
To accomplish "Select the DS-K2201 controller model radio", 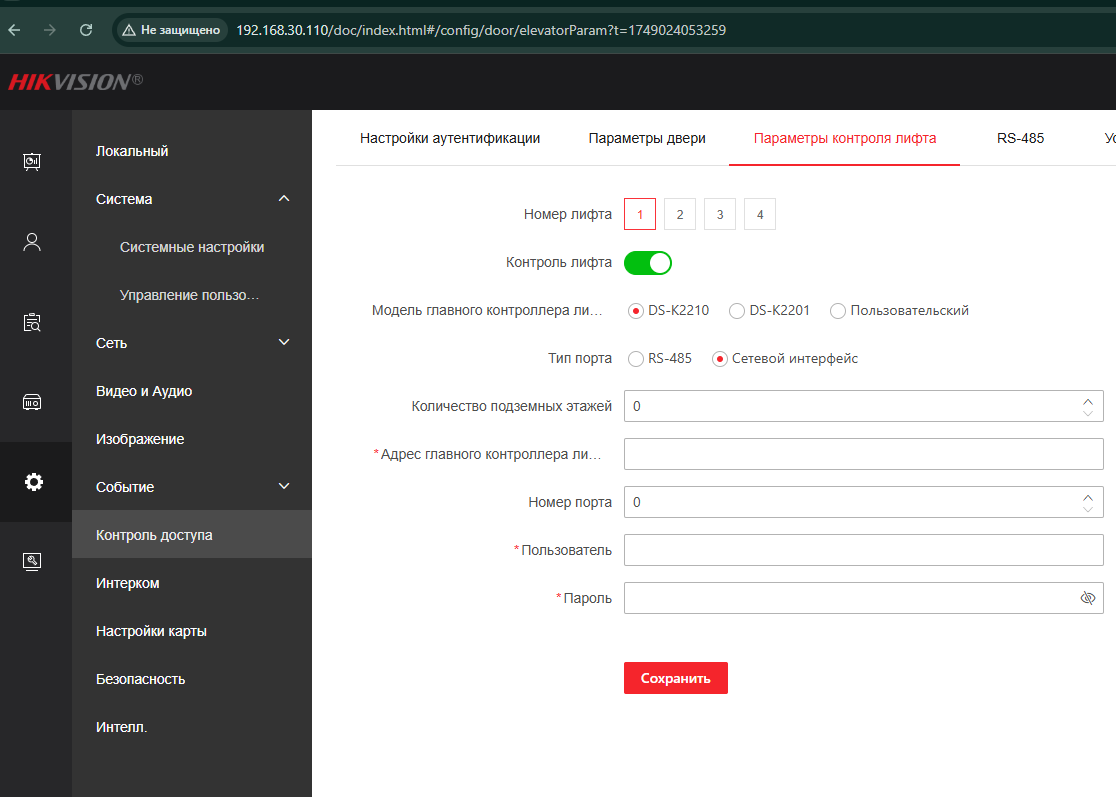I will click(x=737, y=311).
